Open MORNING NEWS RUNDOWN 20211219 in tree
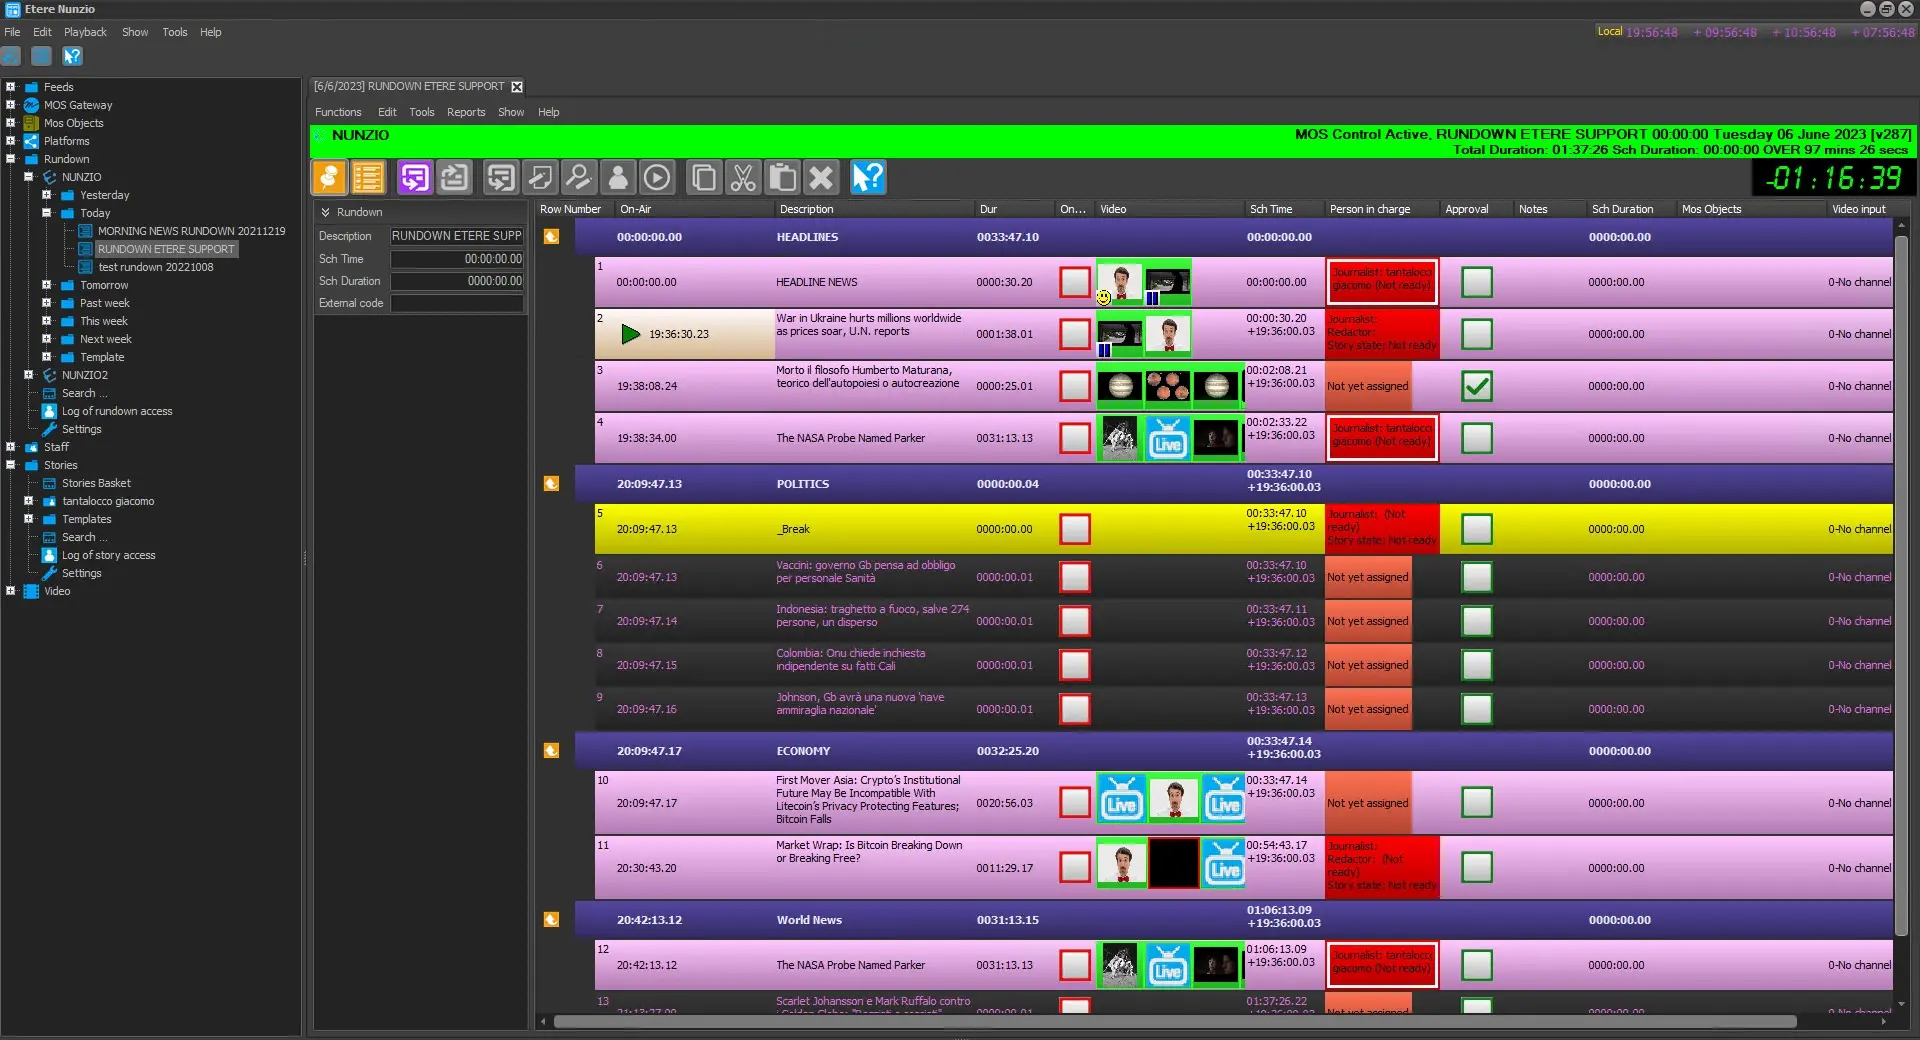Viewport: 1920px width, 1040px height. 191,231
